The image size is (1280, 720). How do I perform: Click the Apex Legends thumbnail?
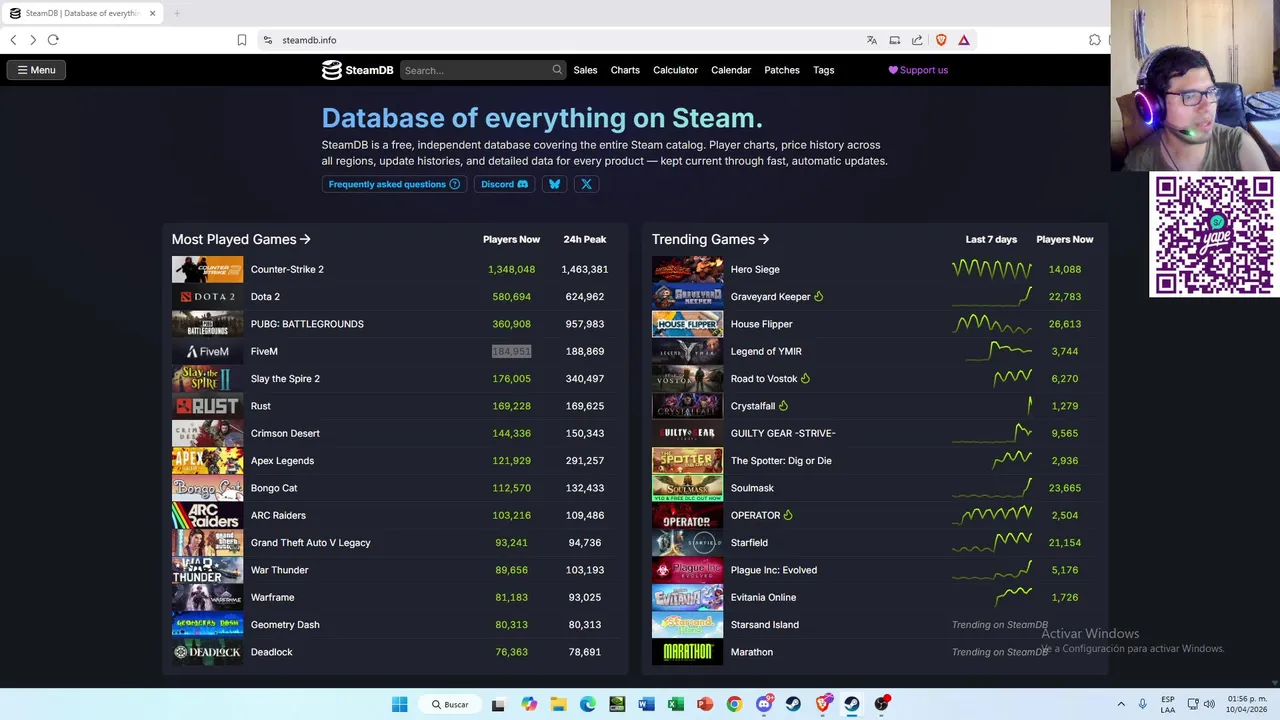[x=207, y=461]
